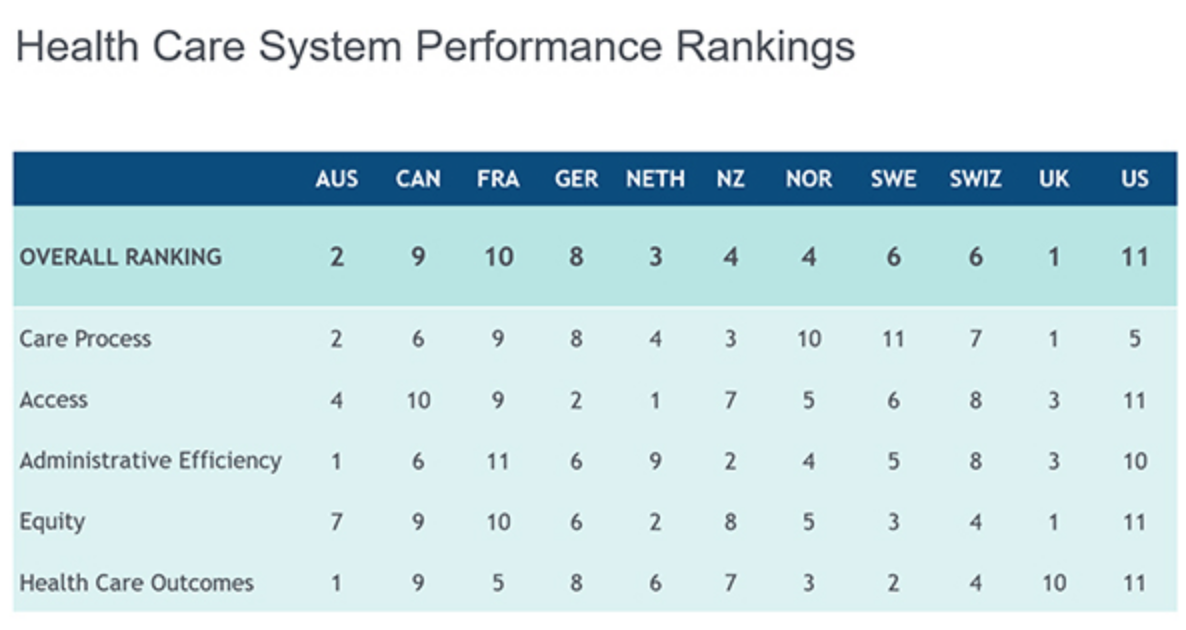This screenshot has height=630, width=1186.
Task: Select the Equity row label
Action: pyautogui.click(x=52, y=522)
